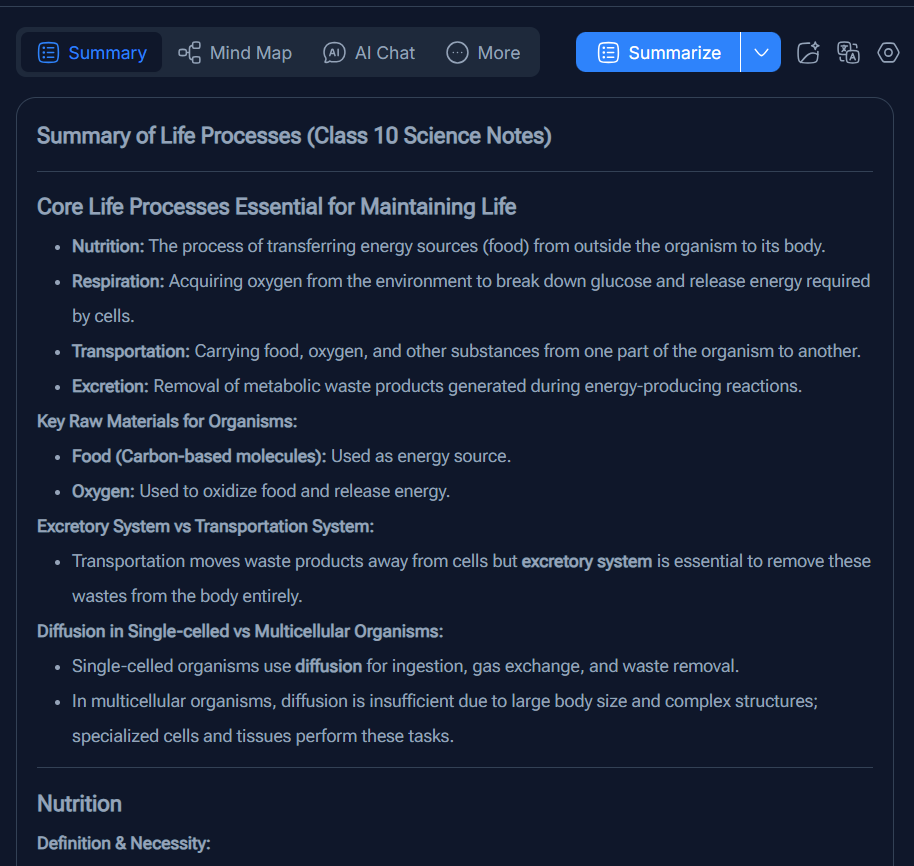This screenshot has height=866, width=914.
Task: Click the Summary of Life Processes title
Action: click(x=294, y=136)
